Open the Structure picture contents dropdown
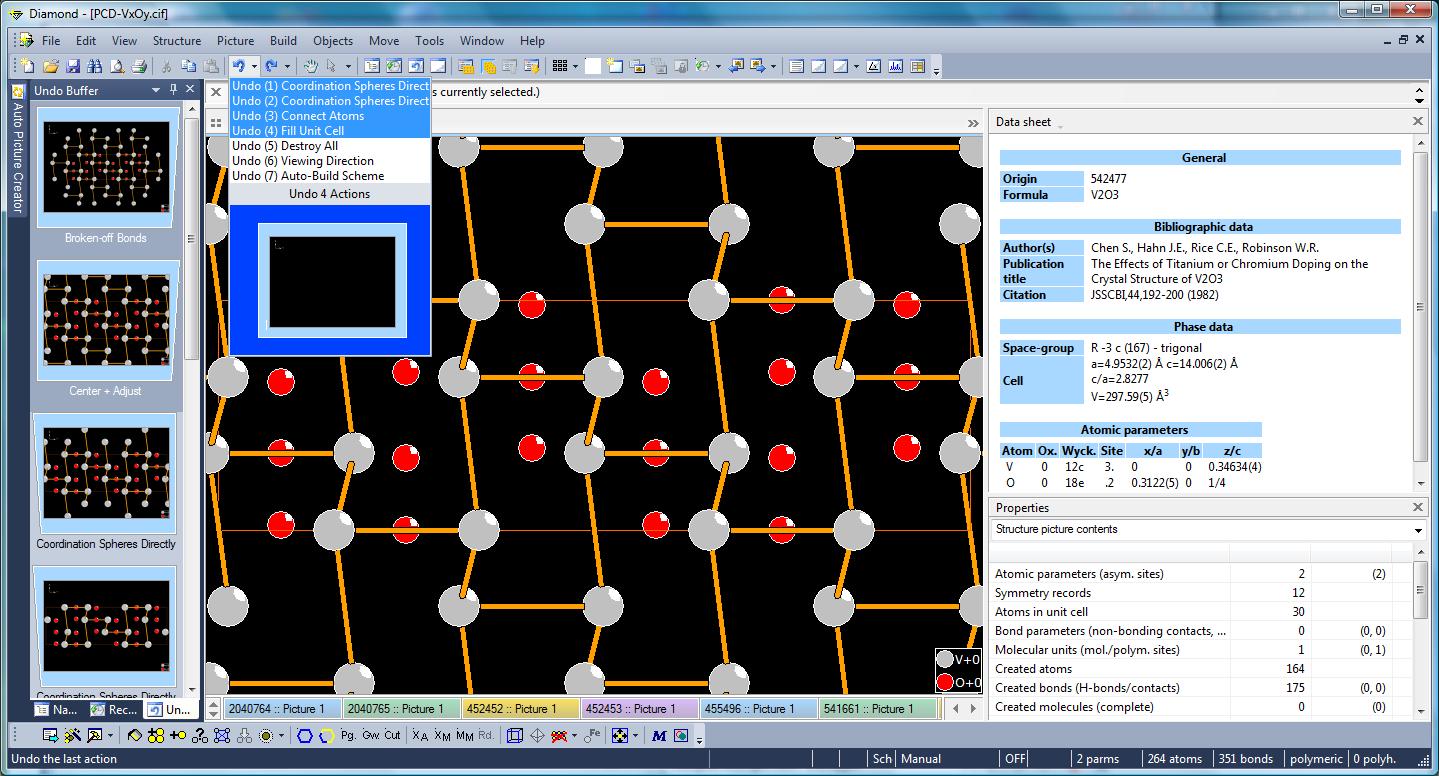This screenshot has width=1439, height=776. tap(1418, 530)
